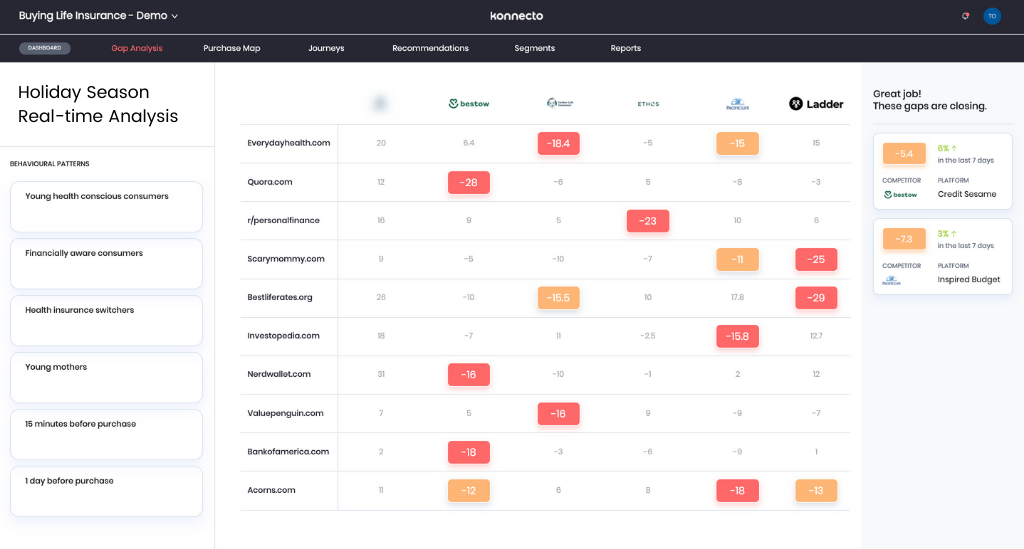Viewport: 1024px width, 549px height.
Task: Click the -13 gap in Acorns.com row
Action: coord(816,490)
